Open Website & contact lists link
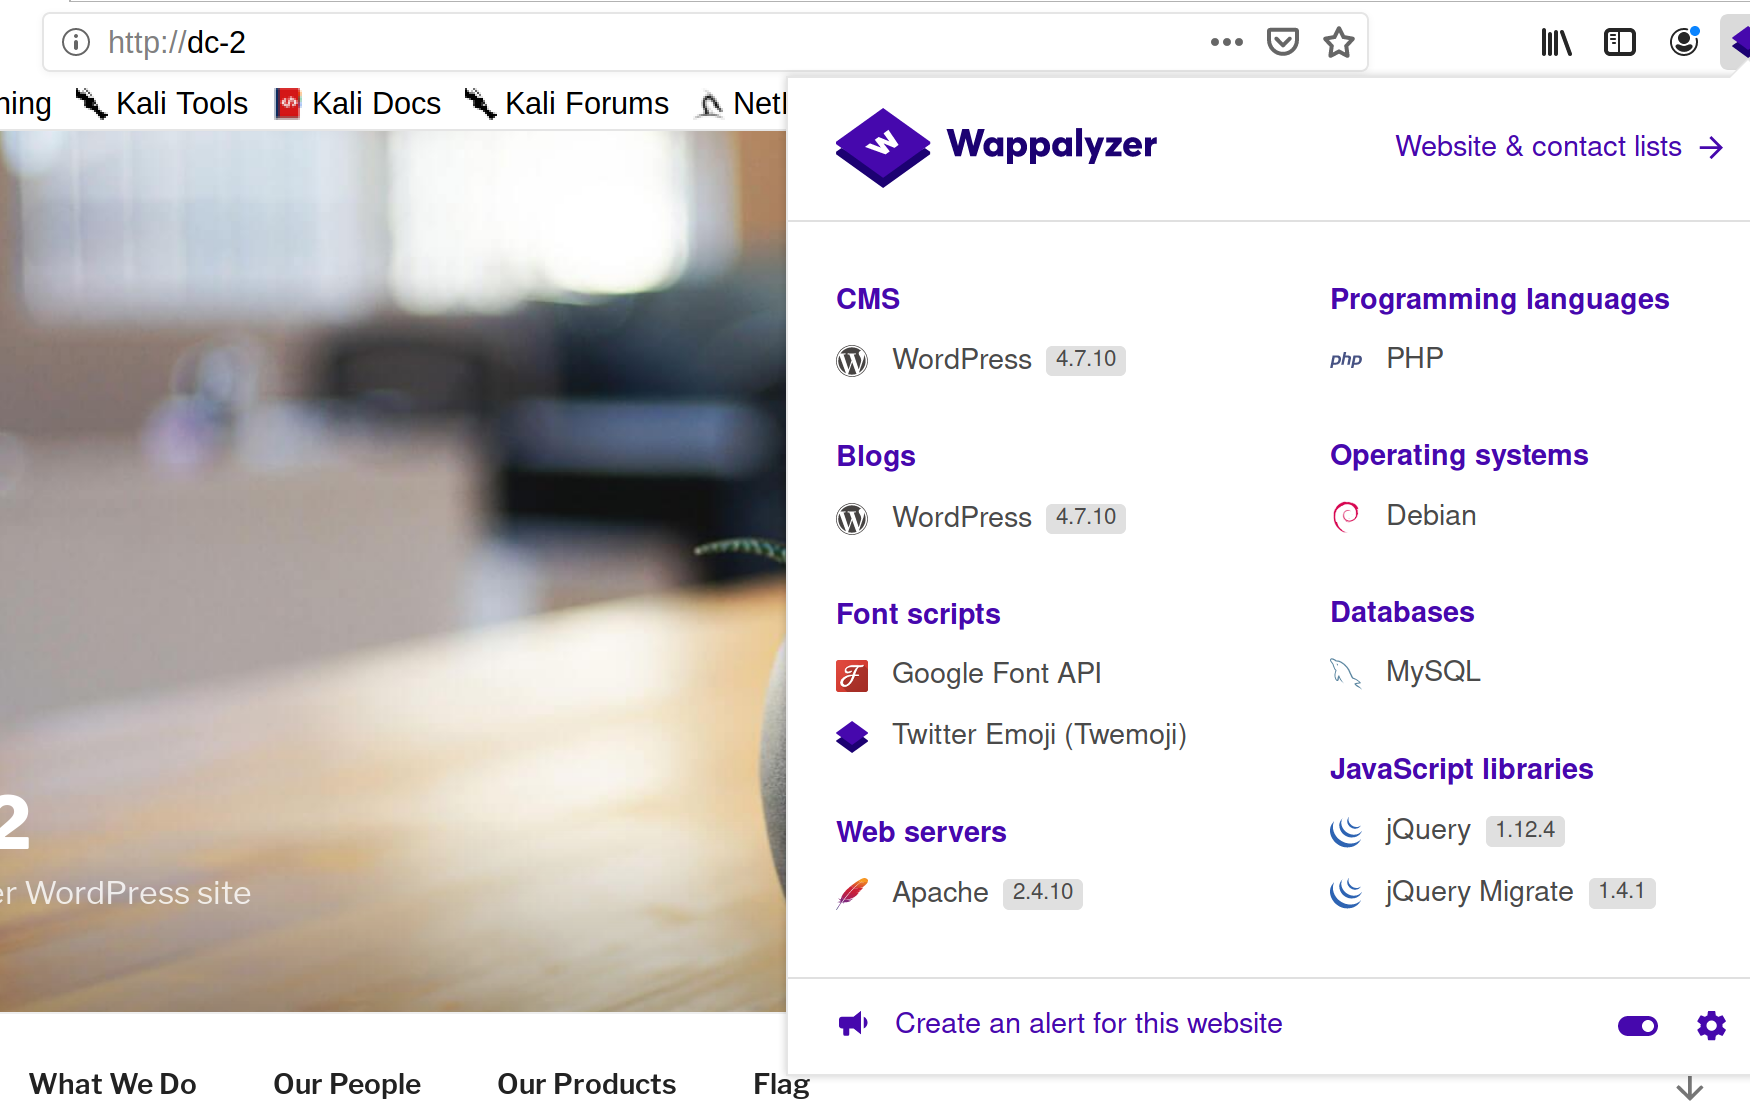Viewport: 1750px width, 1106px height. click(1560, 147)
